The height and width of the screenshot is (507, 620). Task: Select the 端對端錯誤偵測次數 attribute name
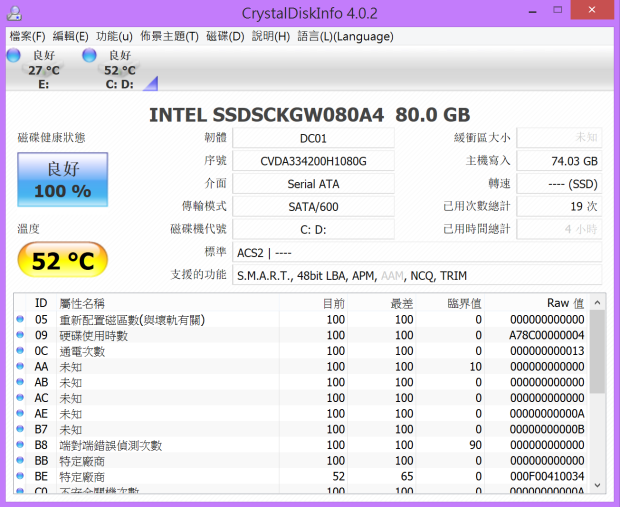[111, 445]
